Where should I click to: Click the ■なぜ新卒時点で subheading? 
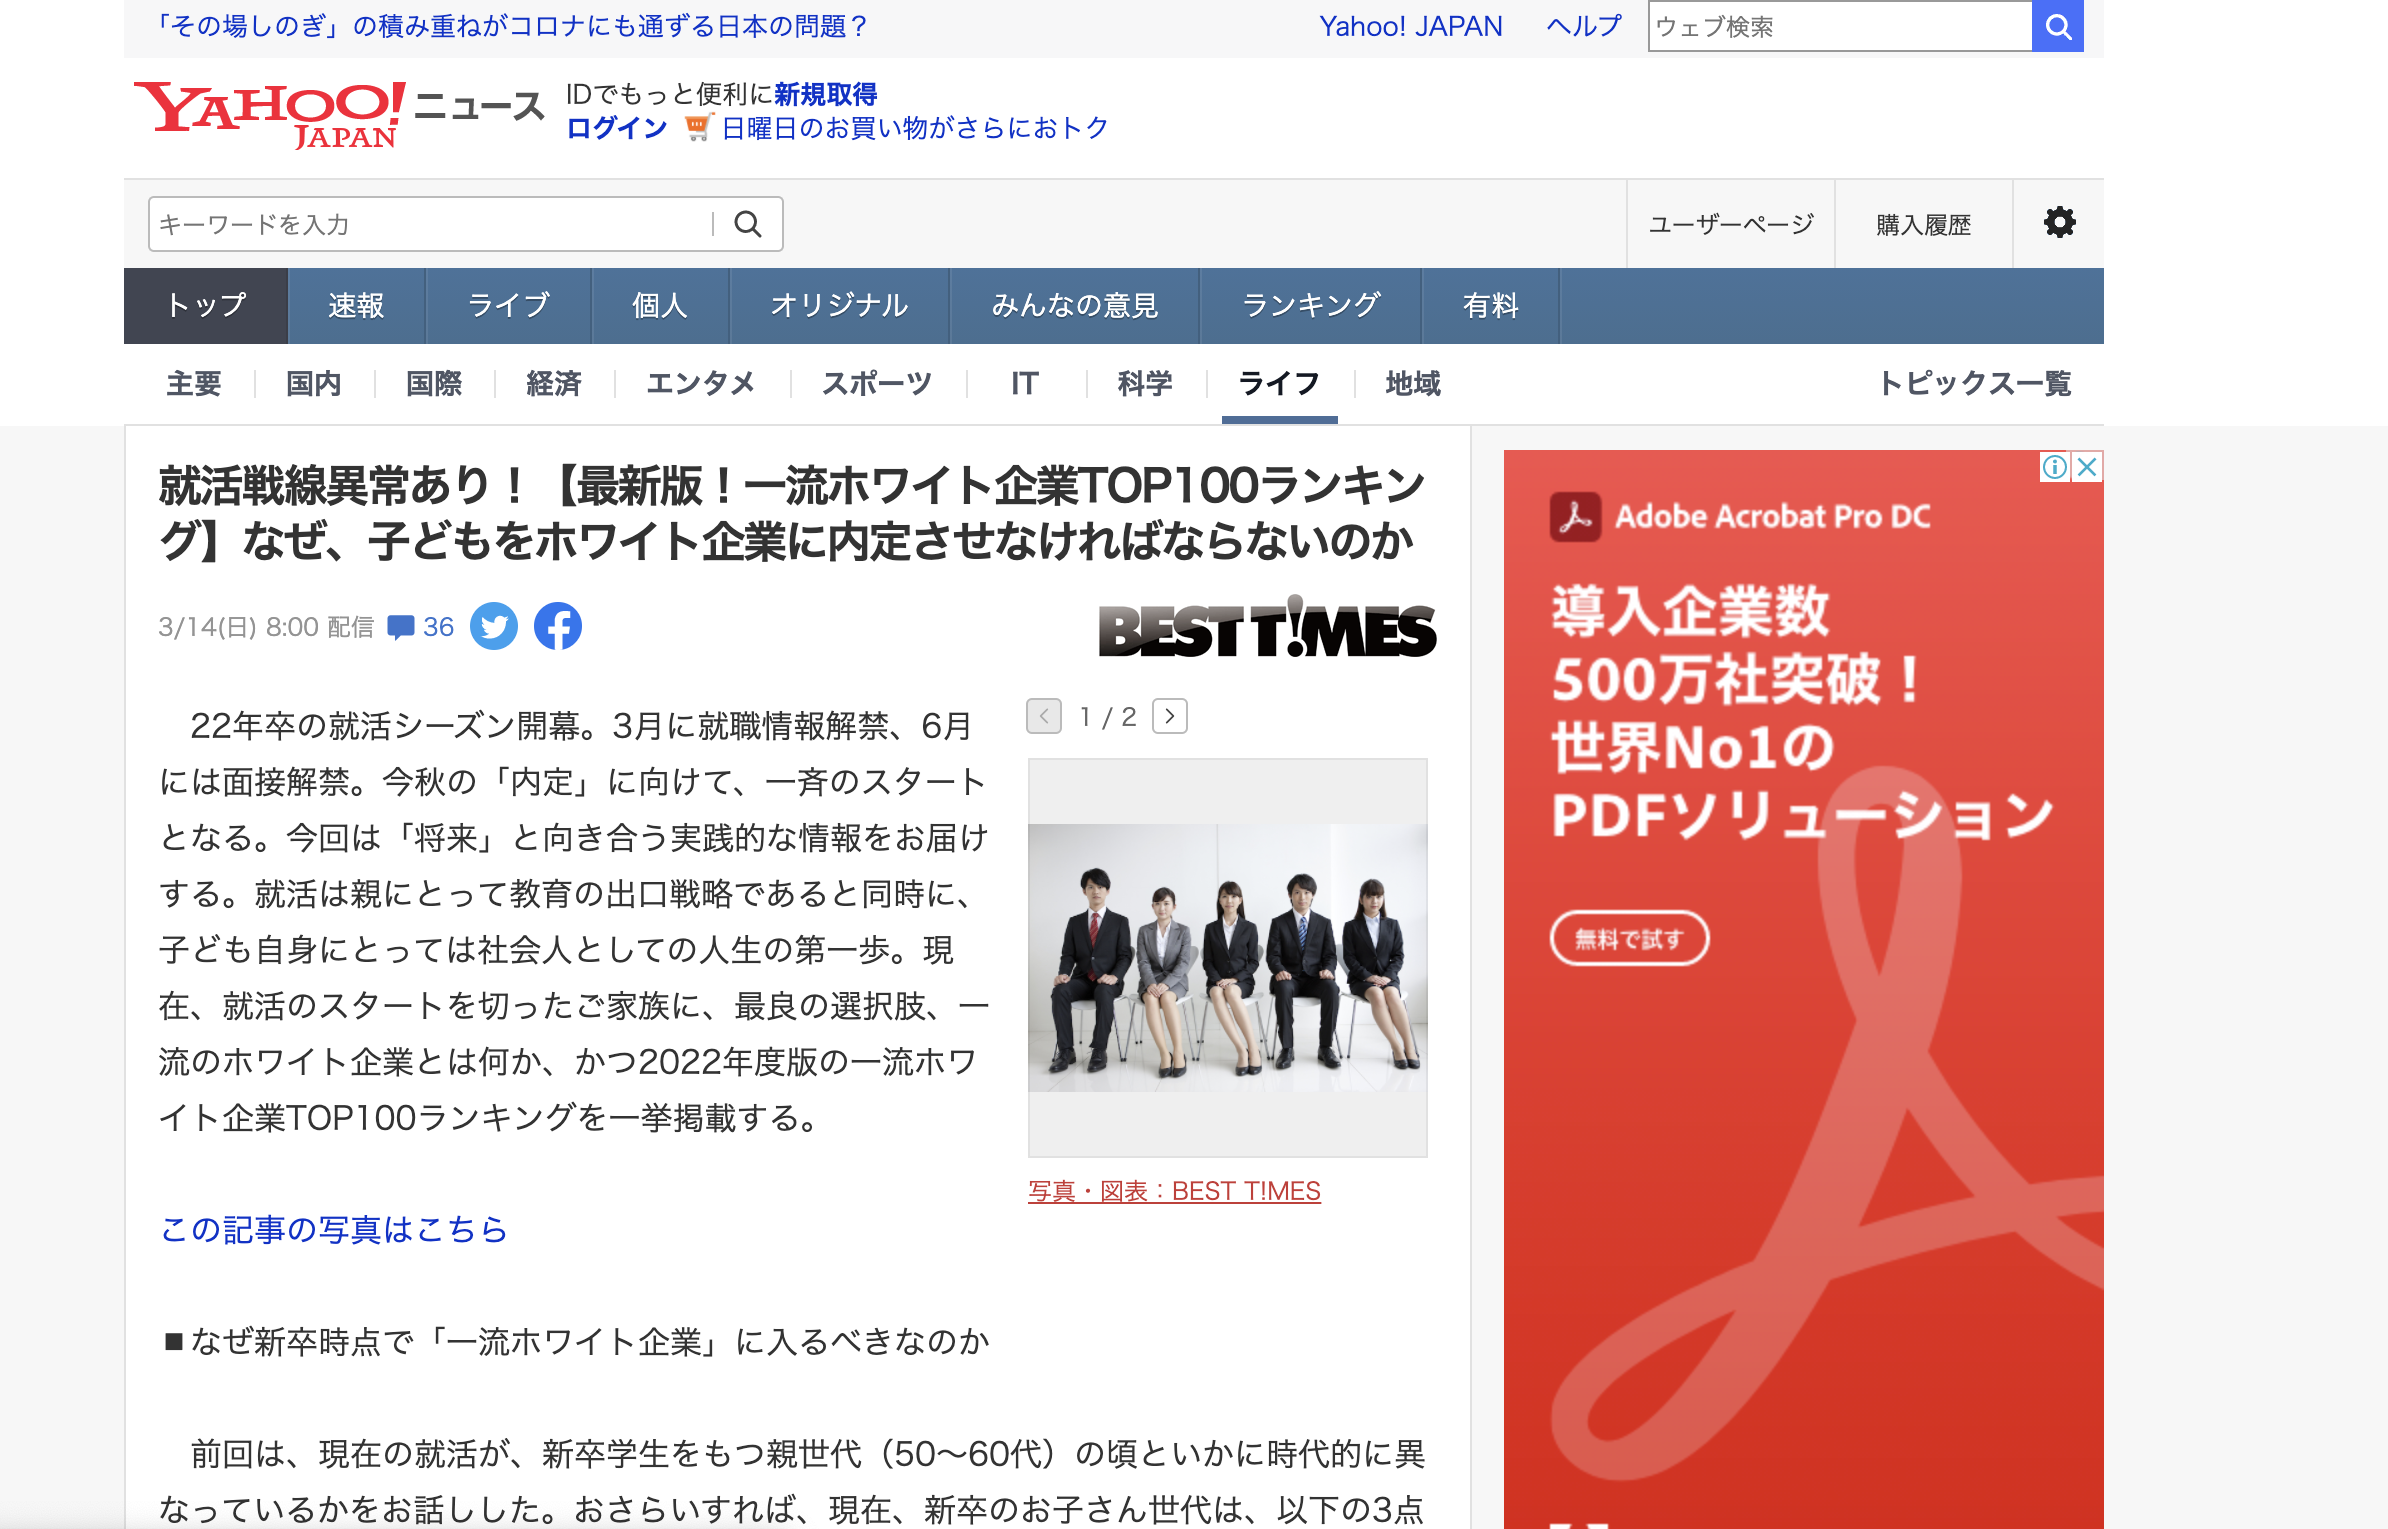tap(577, 1341)
